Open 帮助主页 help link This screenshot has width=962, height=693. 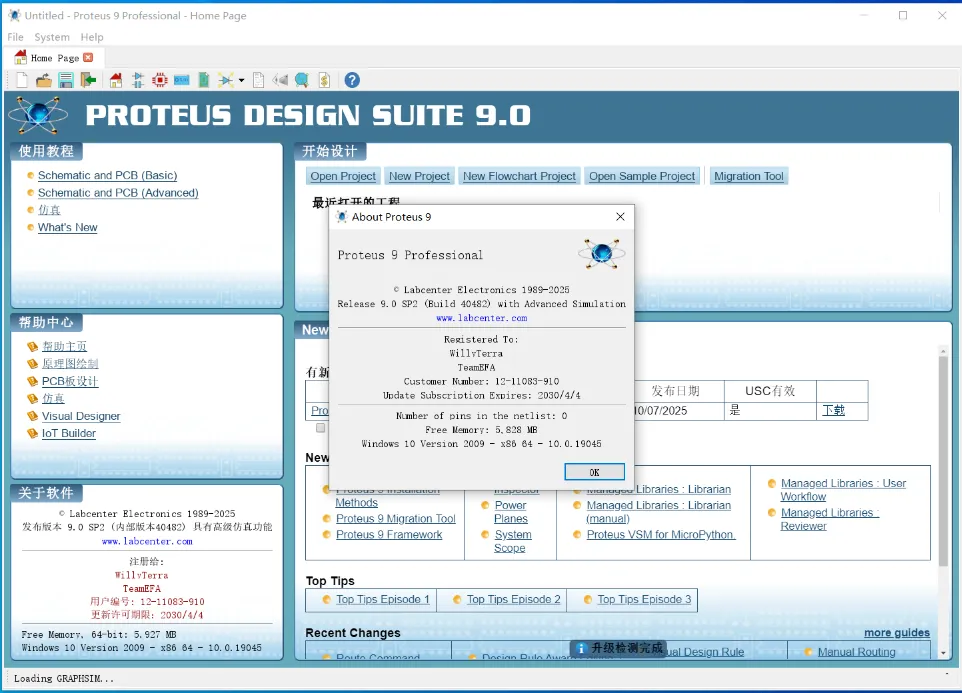tap(64, 346)
